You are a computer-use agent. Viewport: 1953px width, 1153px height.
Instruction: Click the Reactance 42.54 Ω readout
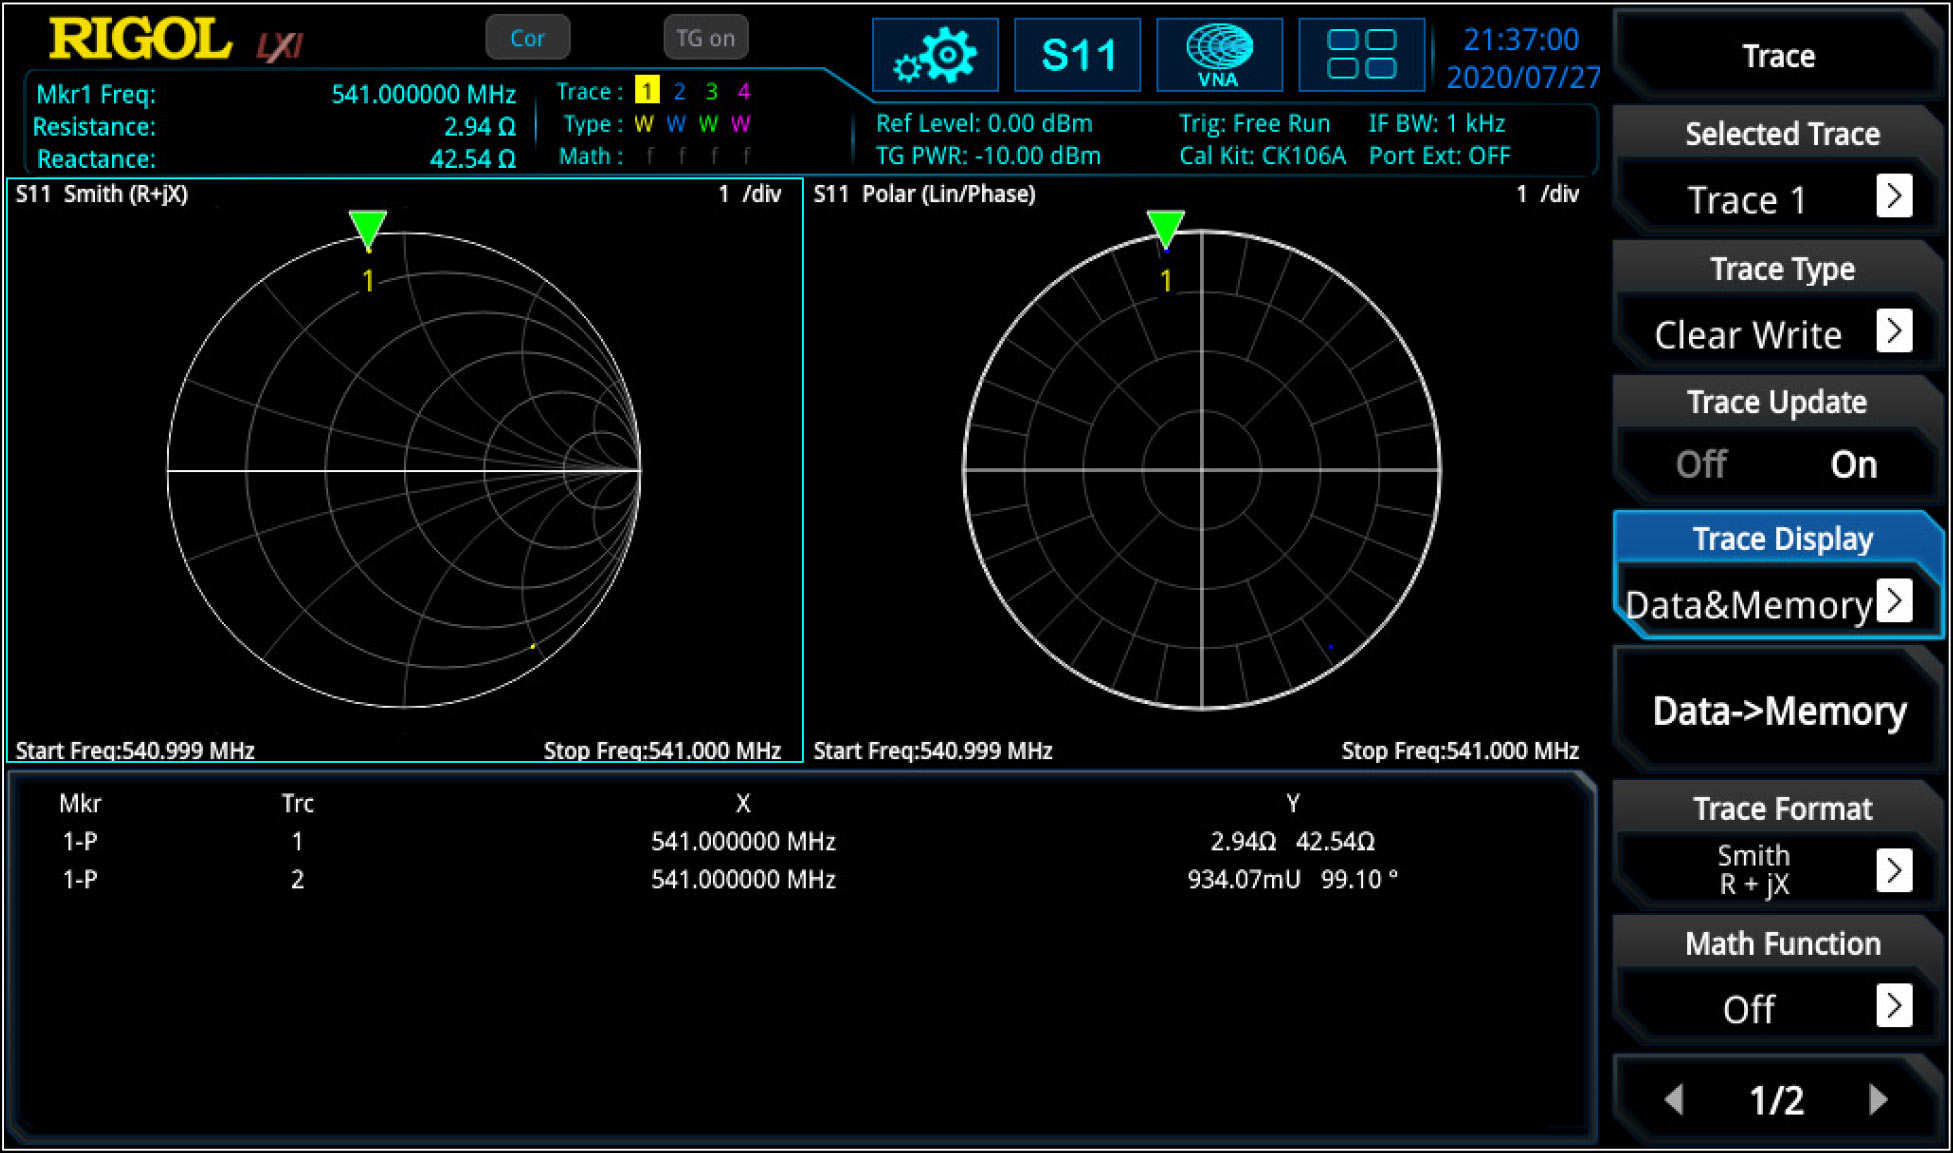(x=472, y=159)
